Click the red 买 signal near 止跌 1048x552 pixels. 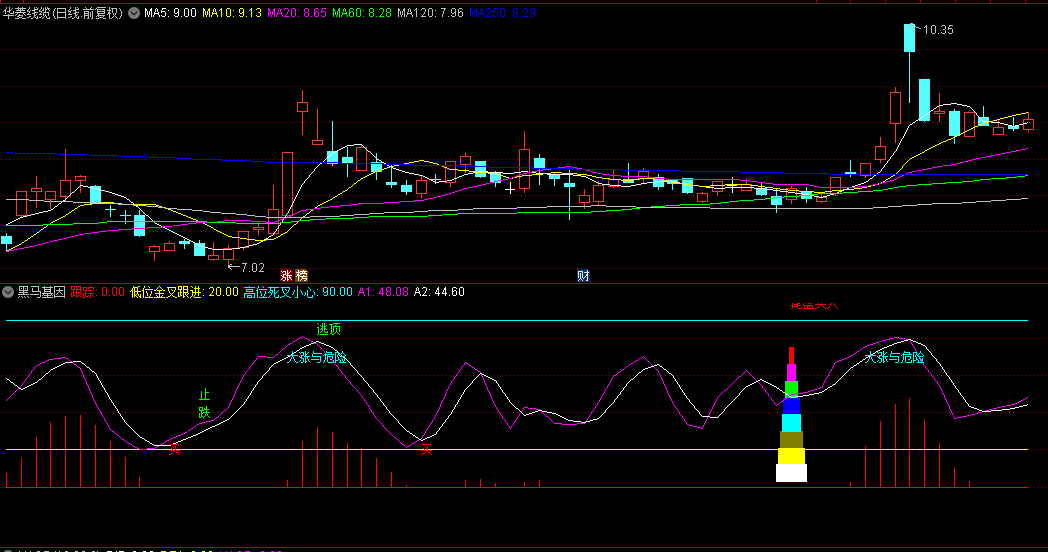click(x=175, y=449)
